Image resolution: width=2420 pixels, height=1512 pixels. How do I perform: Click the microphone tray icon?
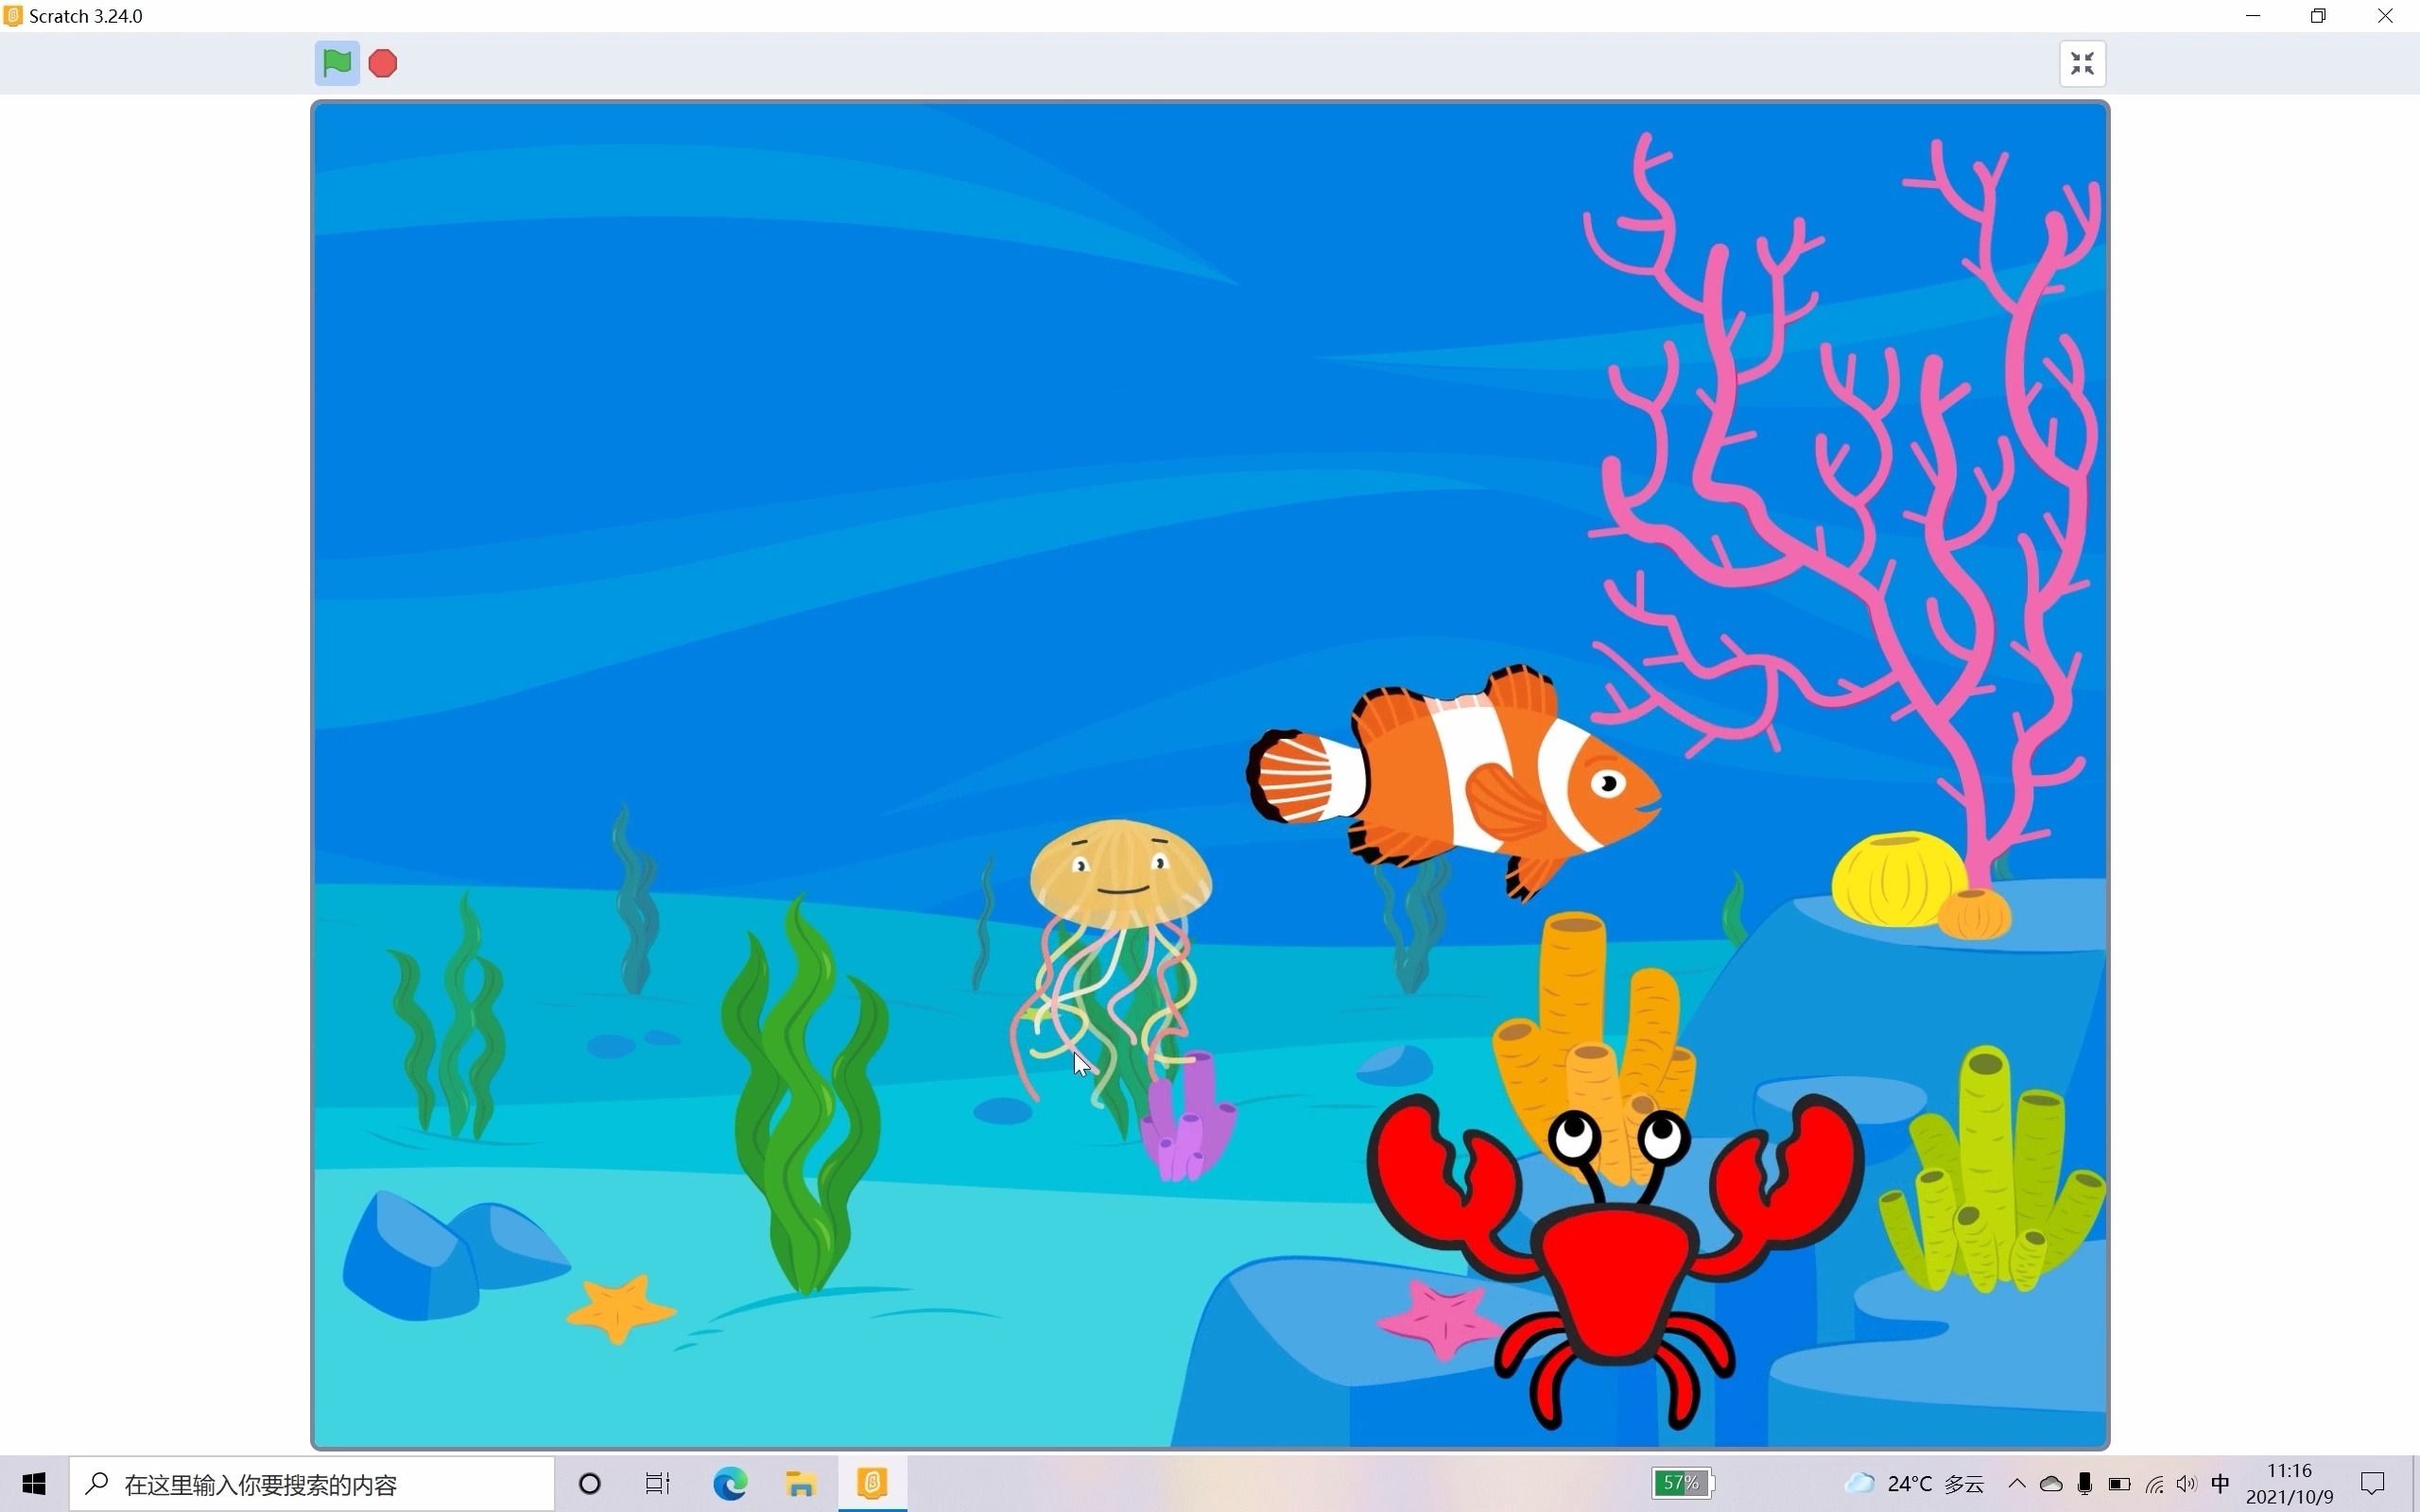2085,1484
